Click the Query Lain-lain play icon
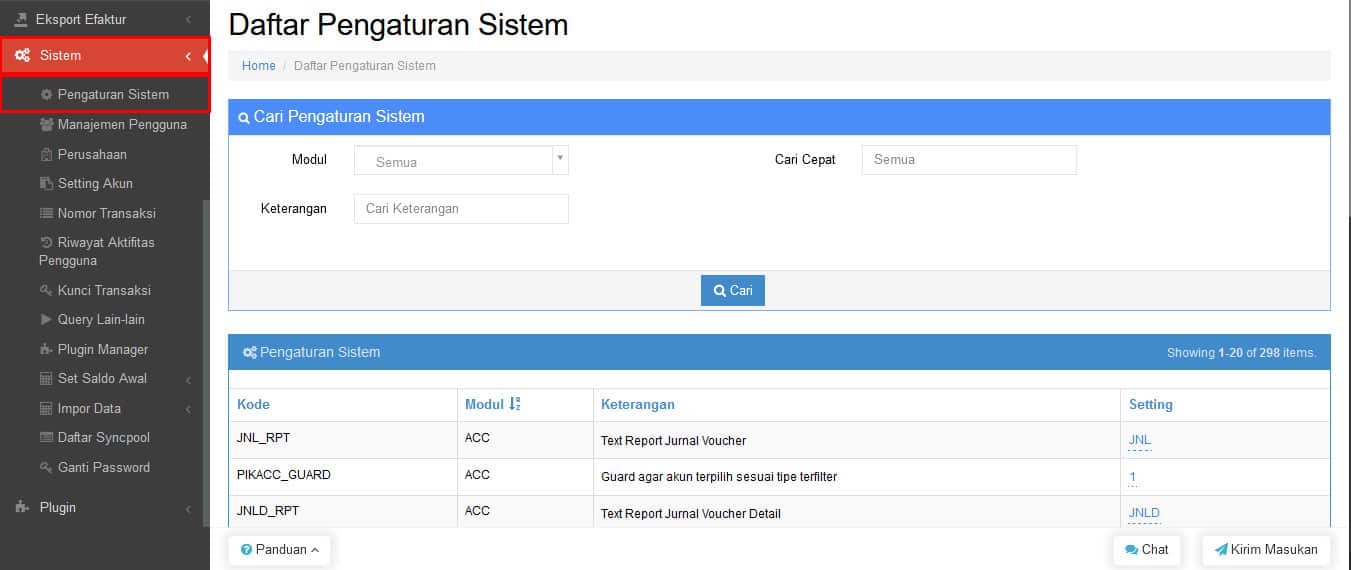Screen dimensions: 1351x570 (46, 320)
